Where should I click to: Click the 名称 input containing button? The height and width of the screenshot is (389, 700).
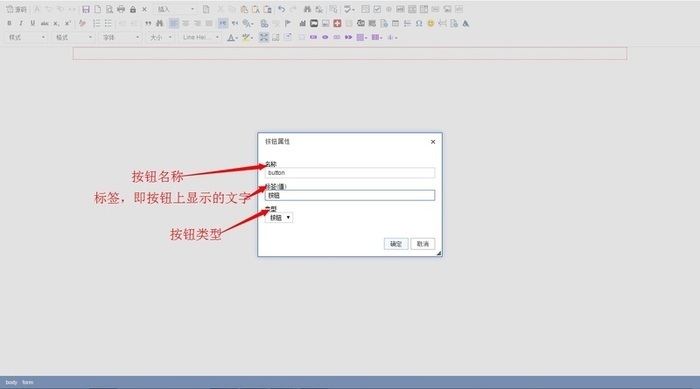(x=350, y=173)
